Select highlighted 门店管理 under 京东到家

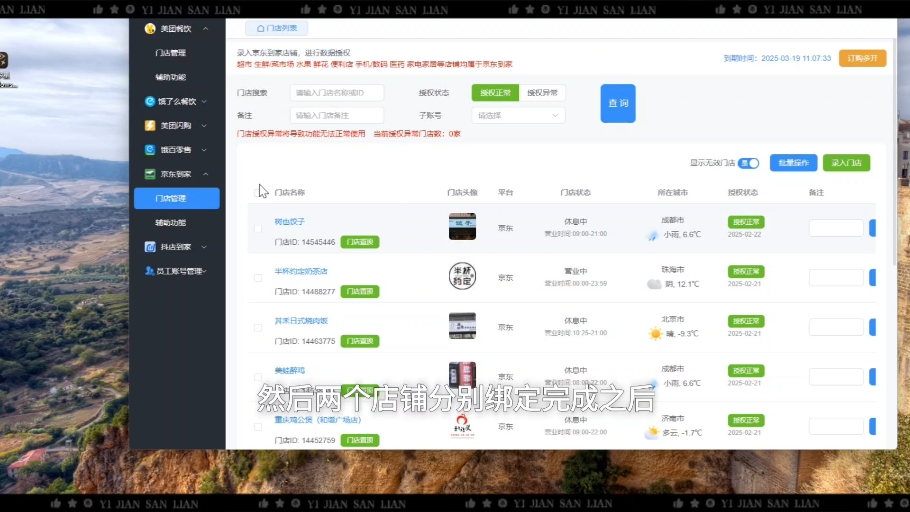click(x=177, y=198)
